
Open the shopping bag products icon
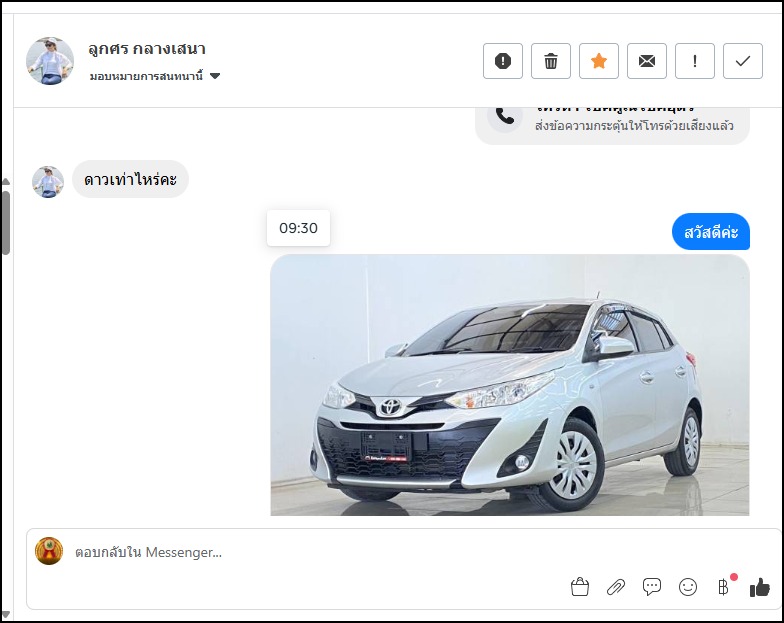[580, 586]
